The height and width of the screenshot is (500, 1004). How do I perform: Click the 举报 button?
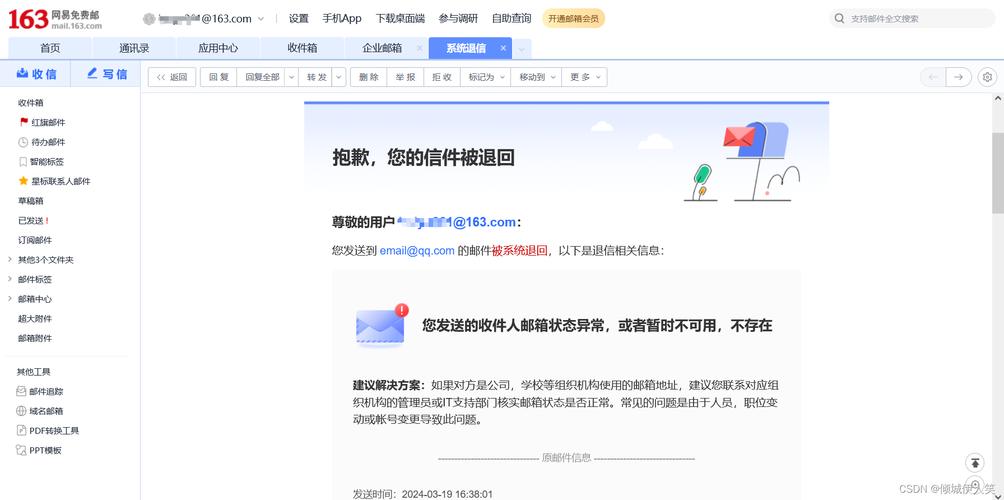(x=405, y=77)
